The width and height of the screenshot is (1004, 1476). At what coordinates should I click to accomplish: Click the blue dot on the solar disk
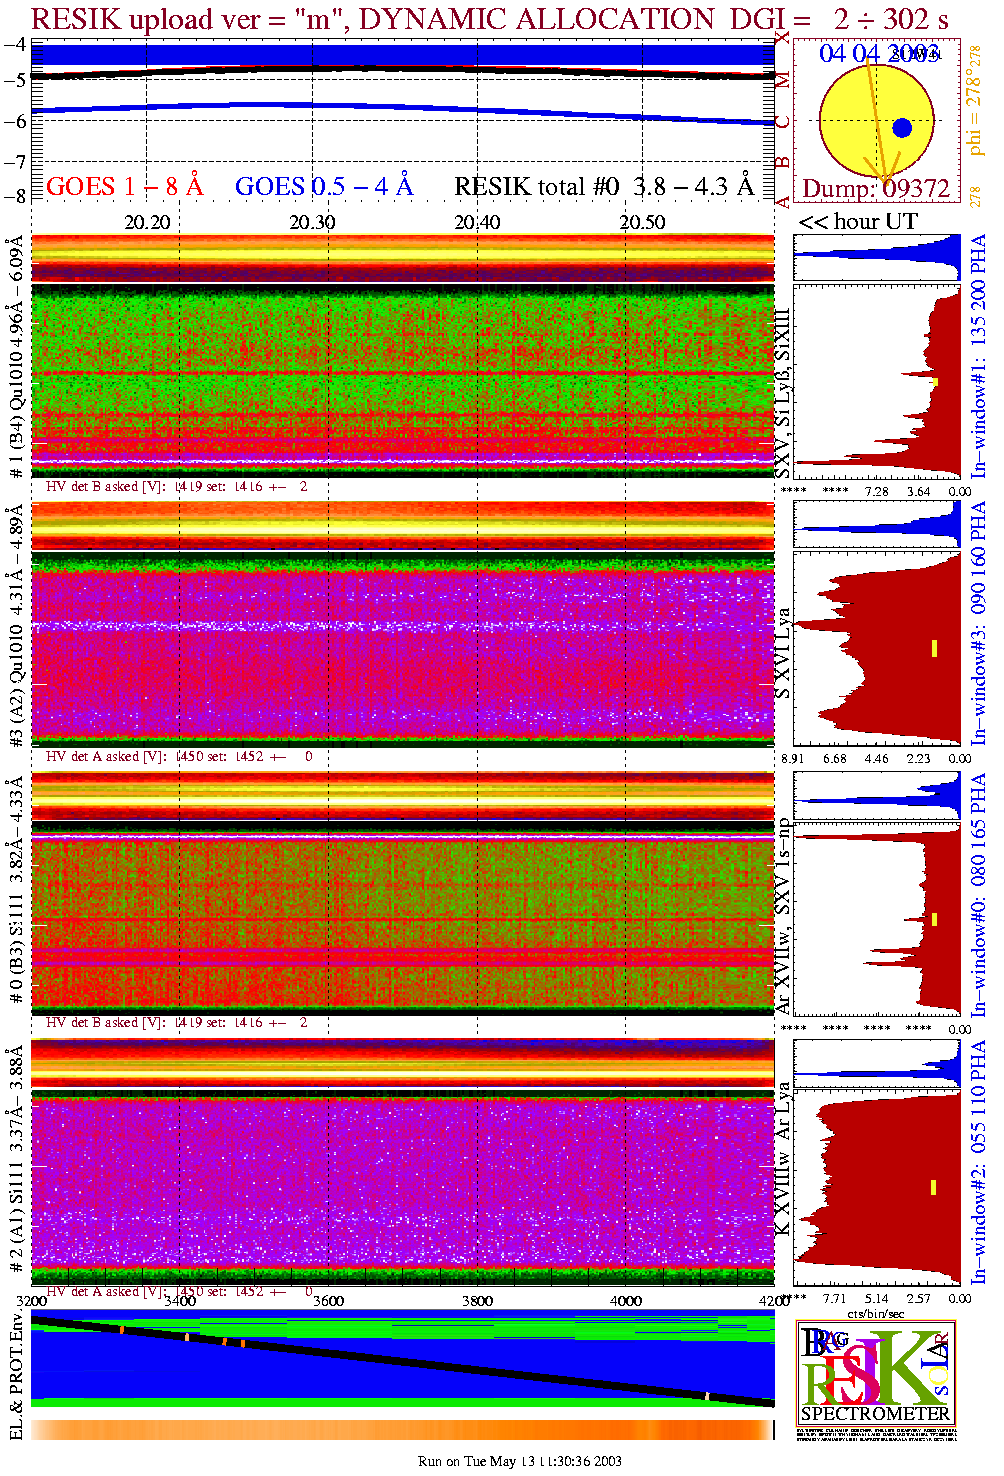902,128
